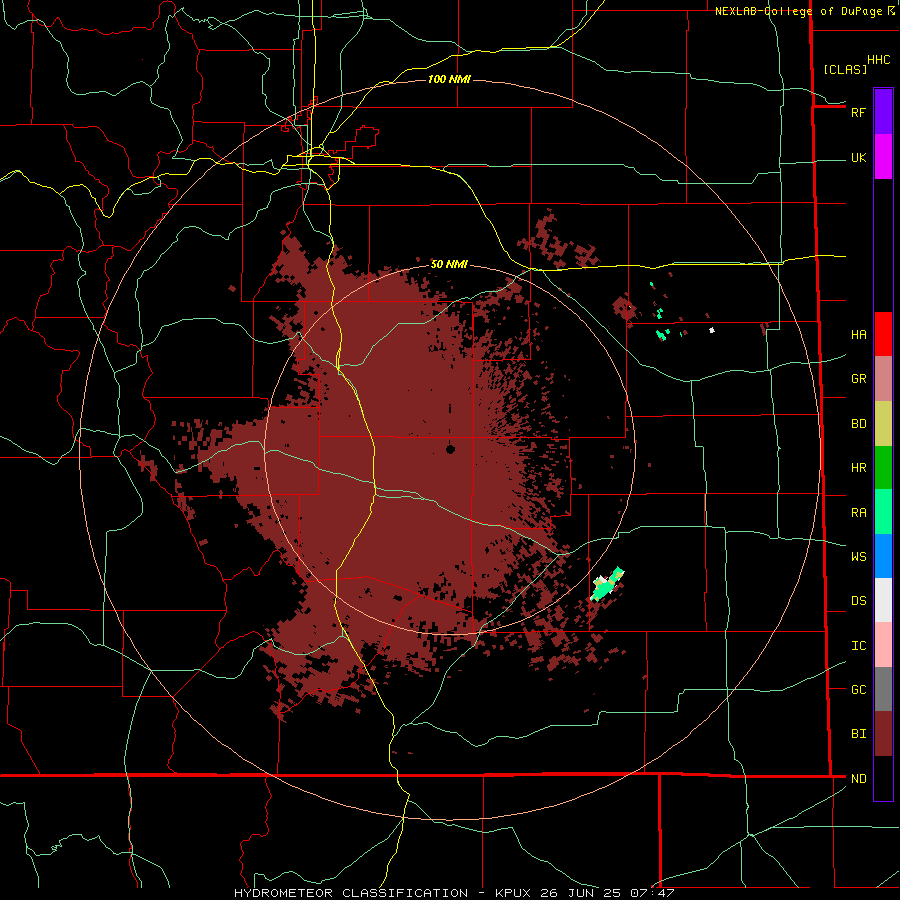Click the IC light pink legend swatch
The image size is (900, 900).
[883, 645]
